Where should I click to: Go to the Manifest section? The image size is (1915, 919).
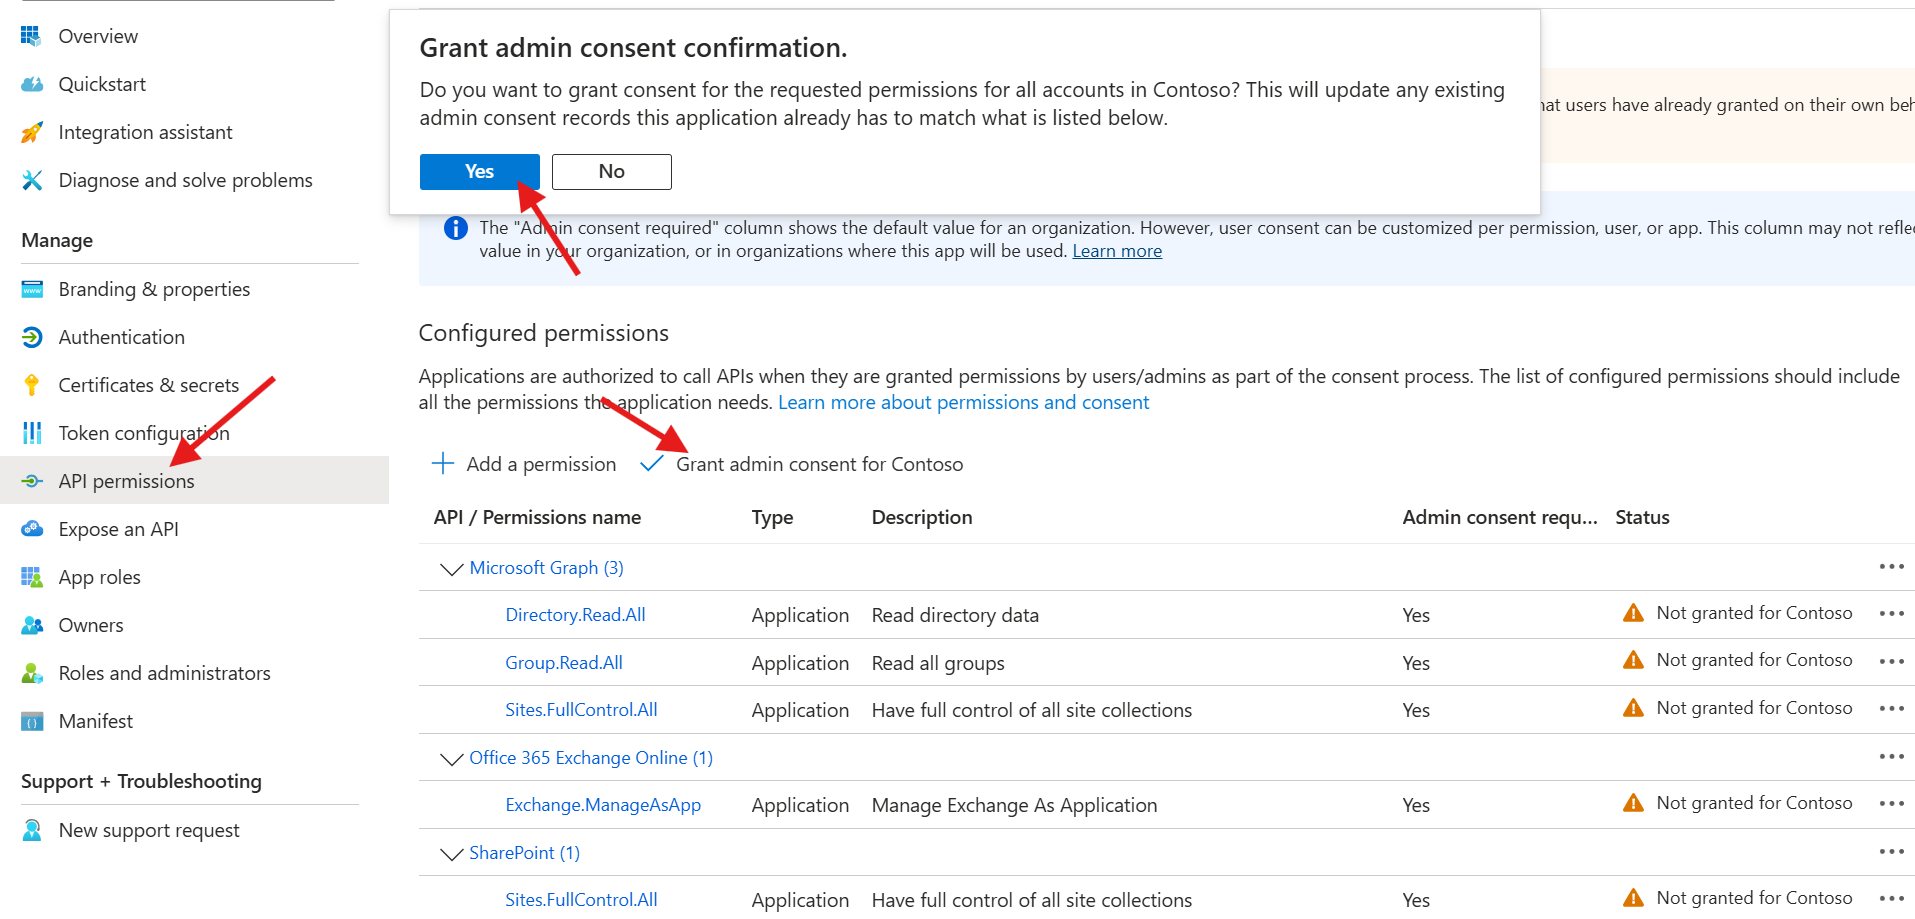point(95,721)
